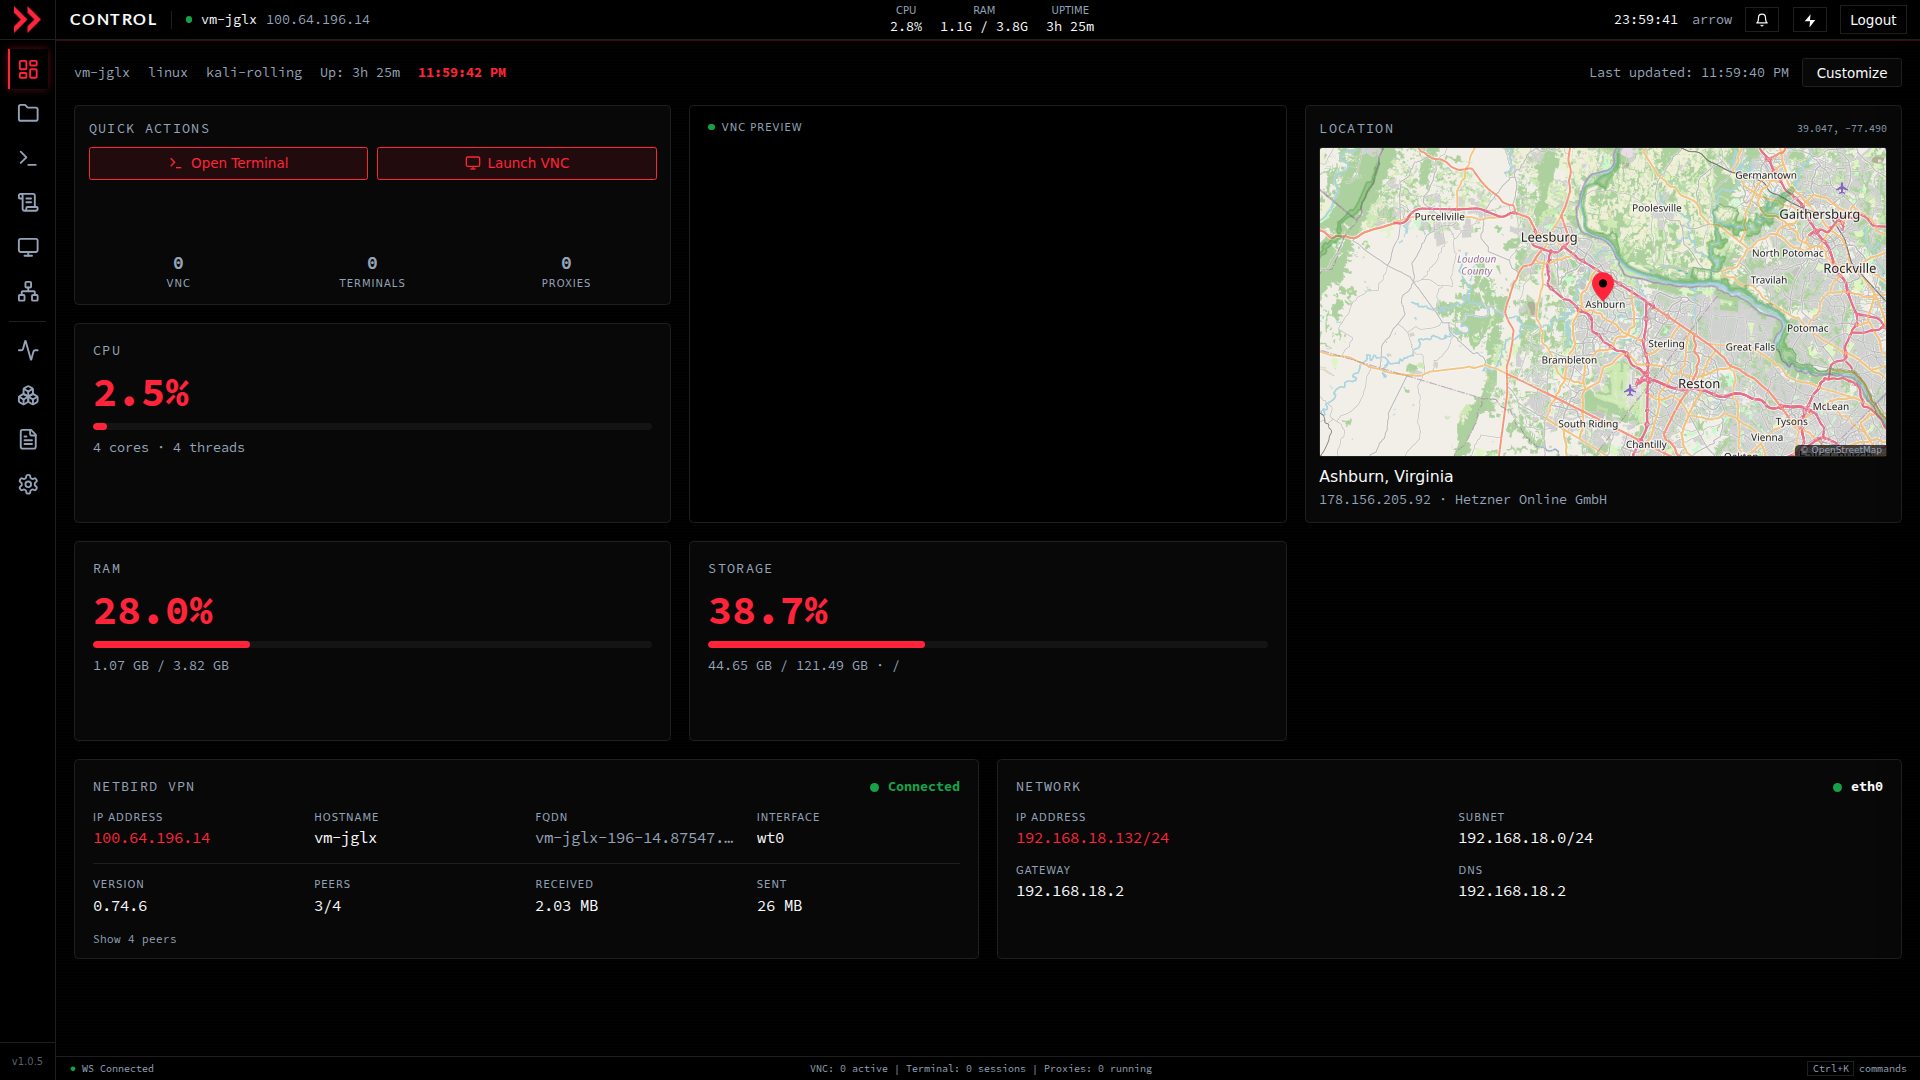Click the VNC preview panel area
The height and width of the screenshot is (1080, 1920).
coord(988,314)
